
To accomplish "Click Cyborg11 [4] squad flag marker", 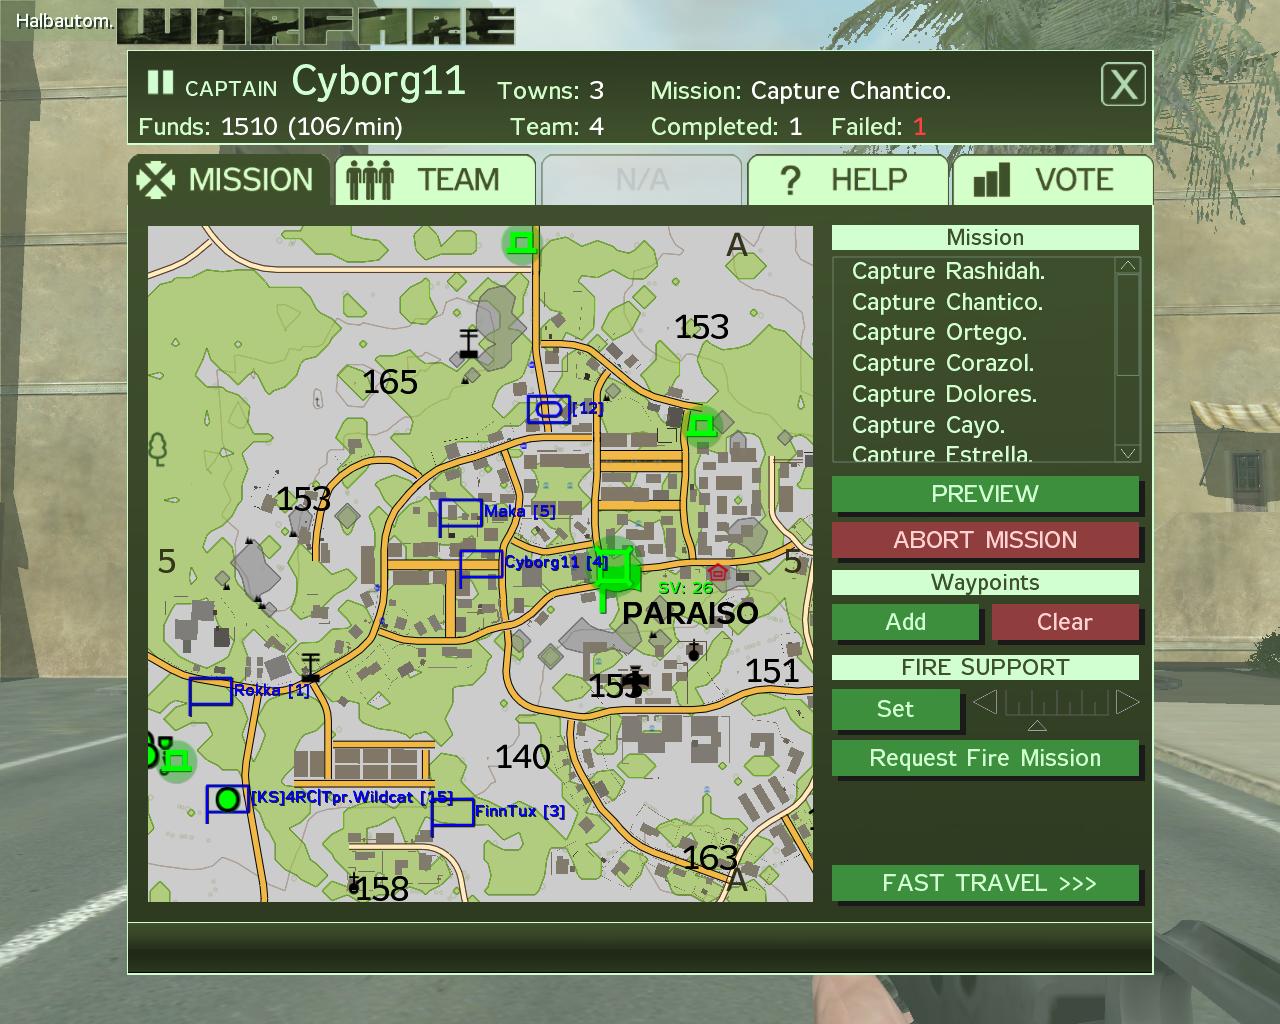I will [x=480, y=566].
